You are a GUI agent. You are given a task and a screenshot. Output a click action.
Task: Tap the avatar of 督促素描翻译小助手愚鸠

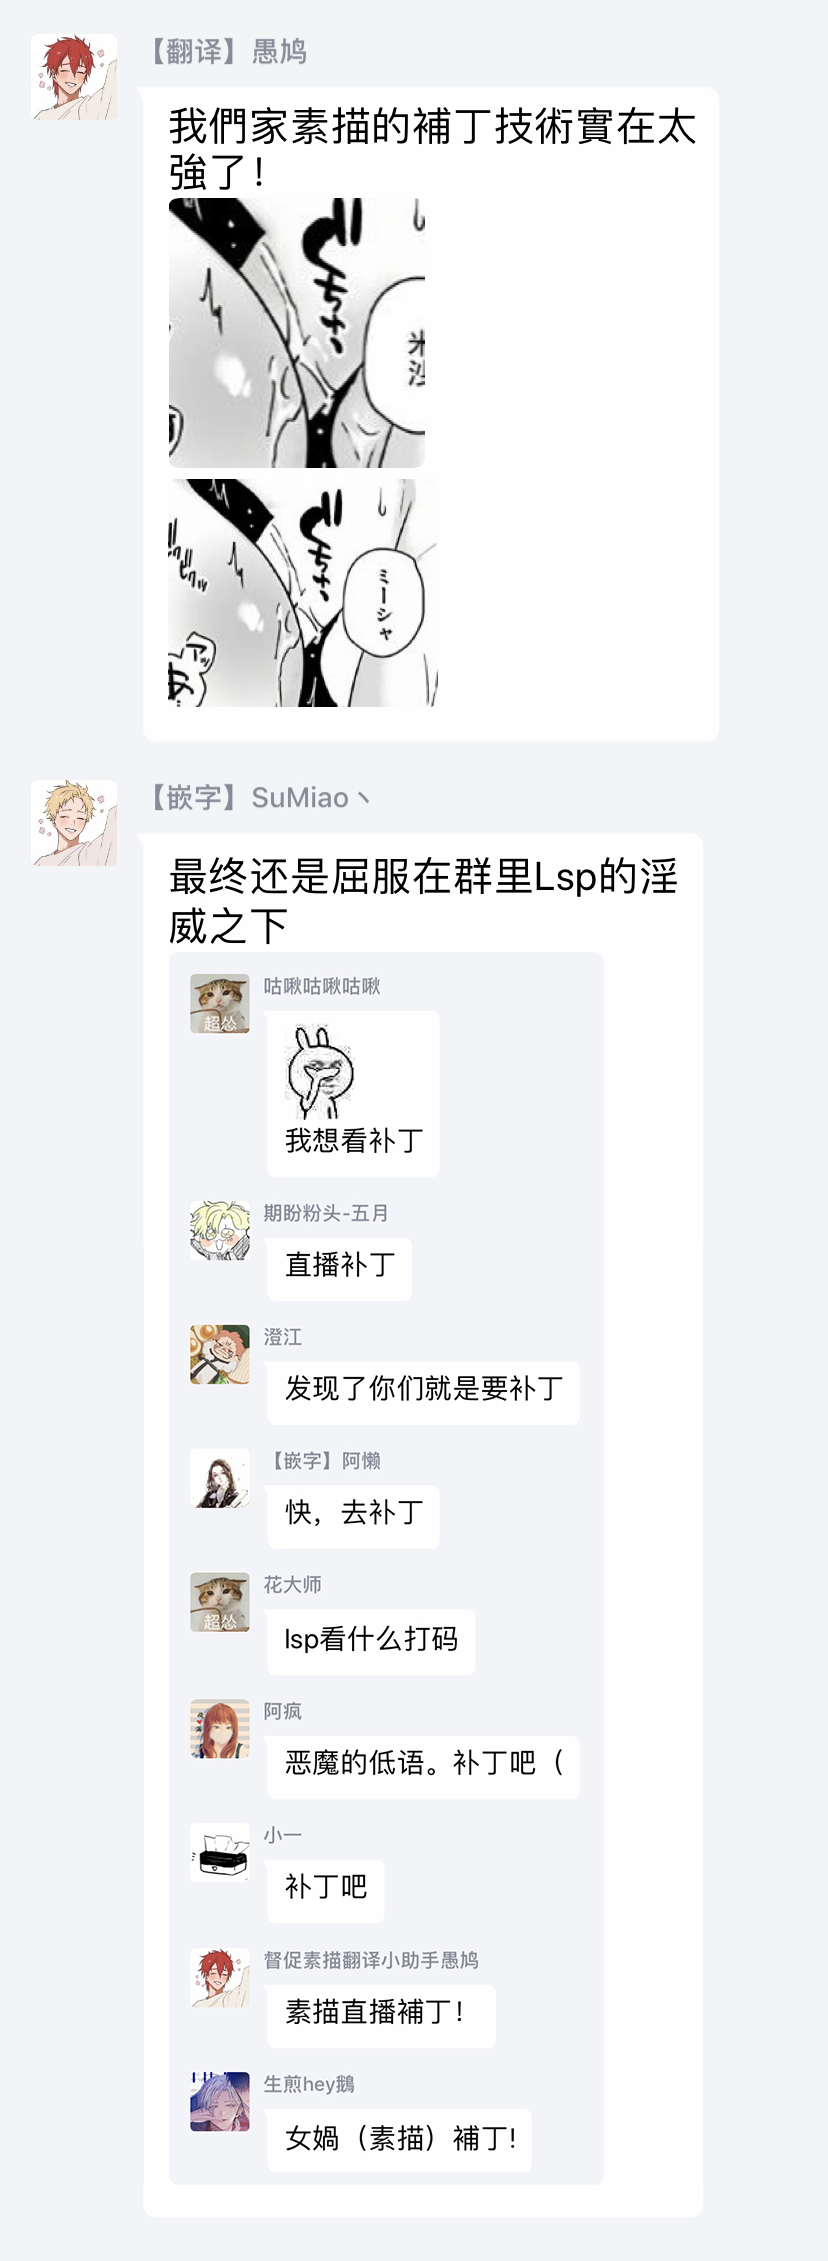tap(220, 1977)
